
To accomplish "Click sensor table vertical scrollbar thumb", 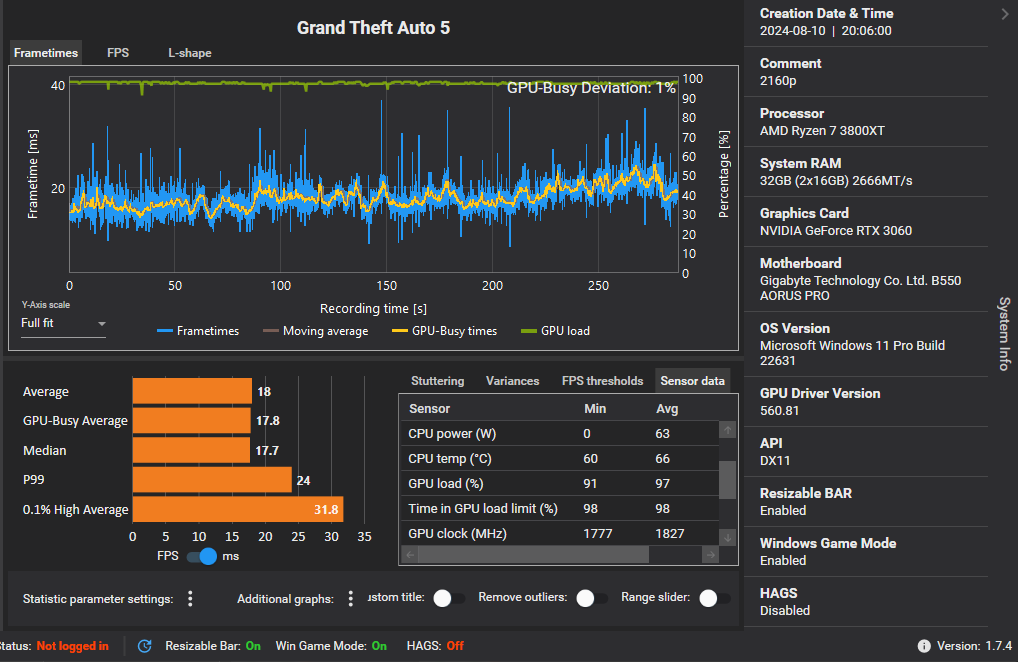I will (727, 480).
